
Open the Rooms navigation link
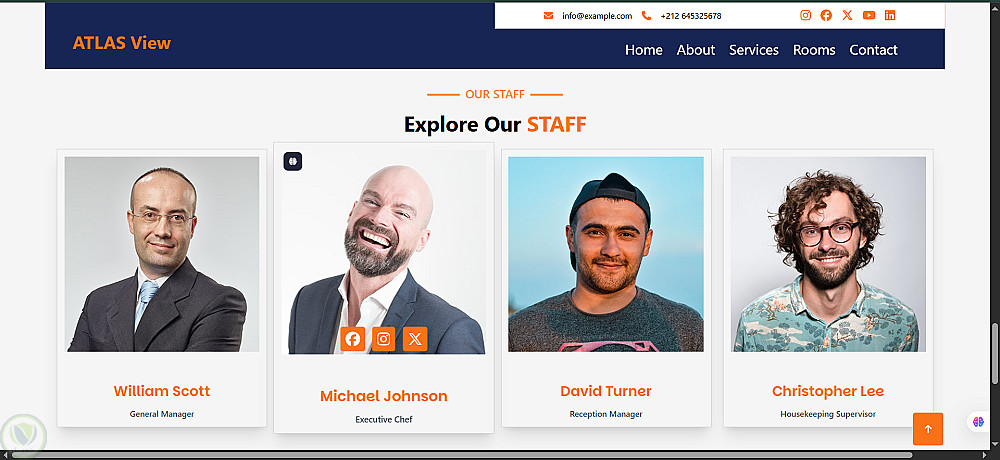(814, 50)
